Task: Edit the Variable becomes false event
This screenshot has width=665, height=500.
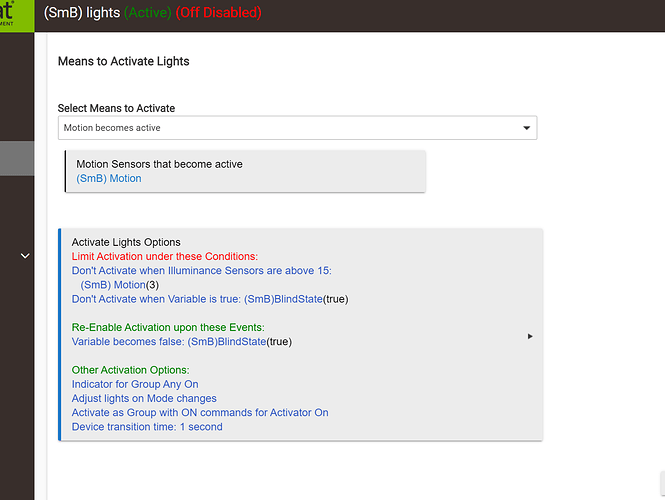Action: [181, 341]
